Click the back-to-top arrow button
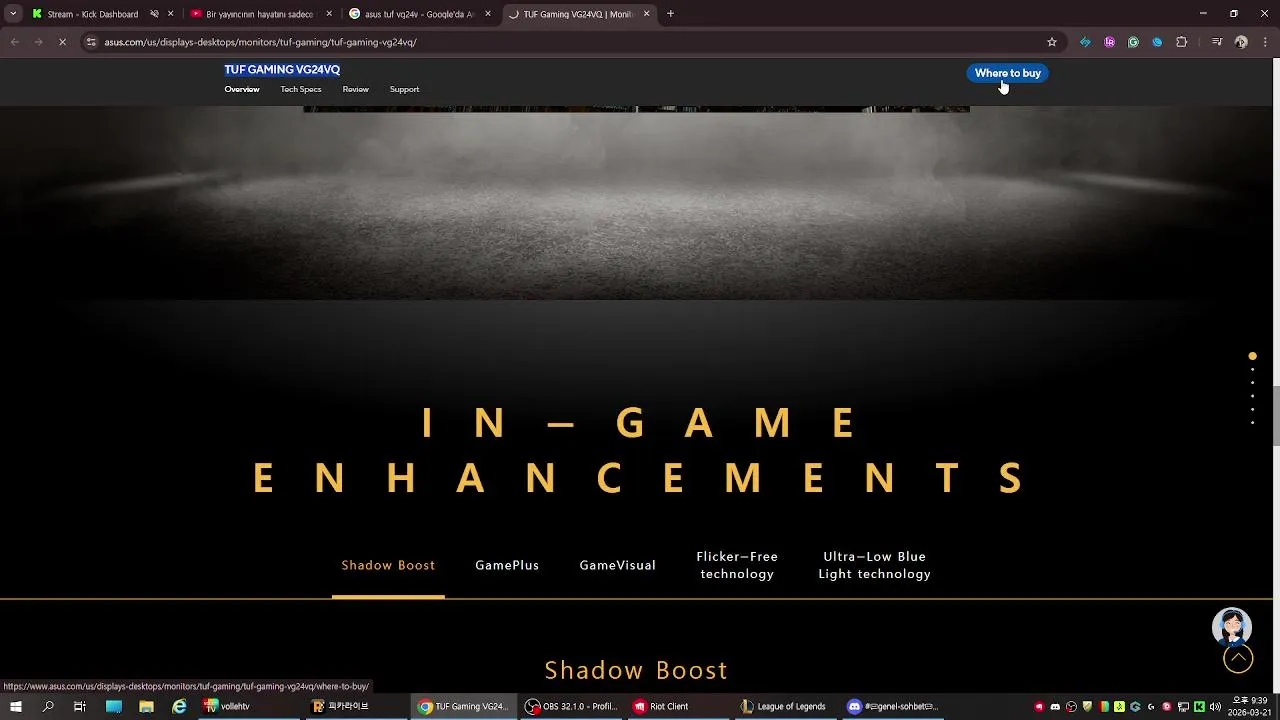Image resolution: width=1280 pixels, height=720 pixels. [x=1238, y=658]
